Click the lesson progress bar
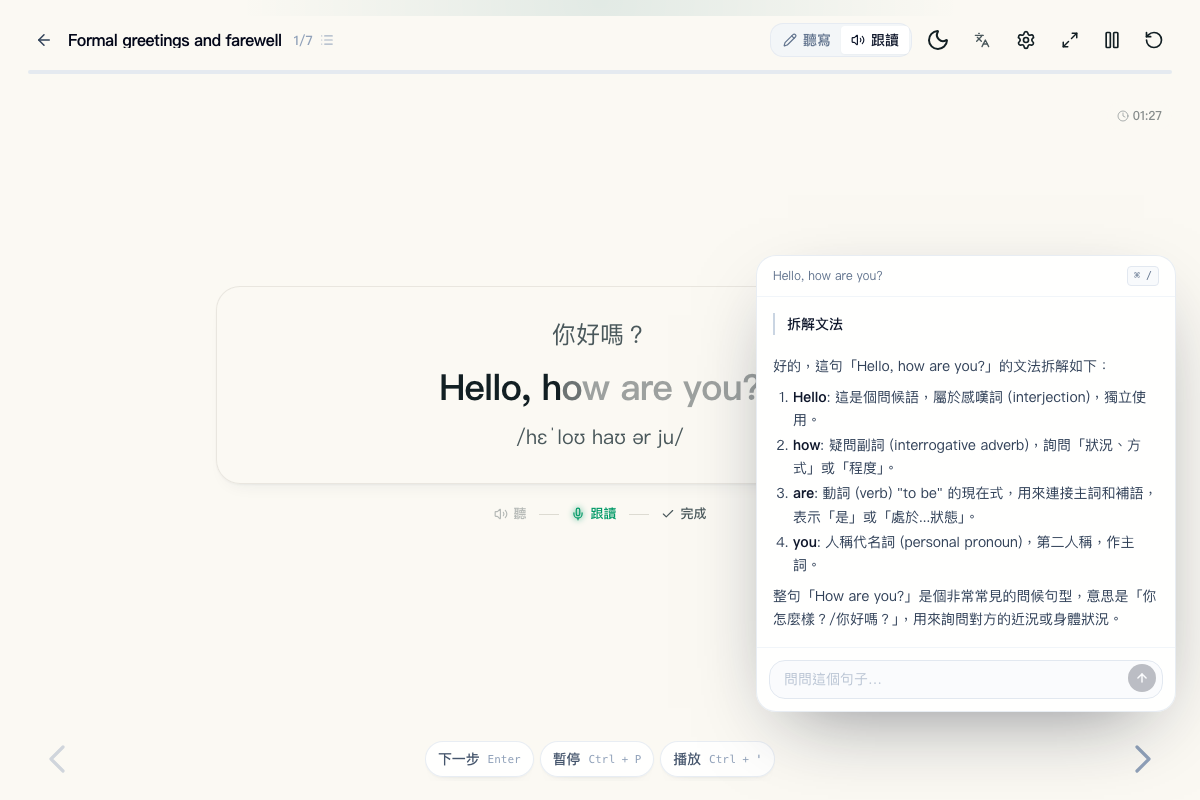 point(600,72)
